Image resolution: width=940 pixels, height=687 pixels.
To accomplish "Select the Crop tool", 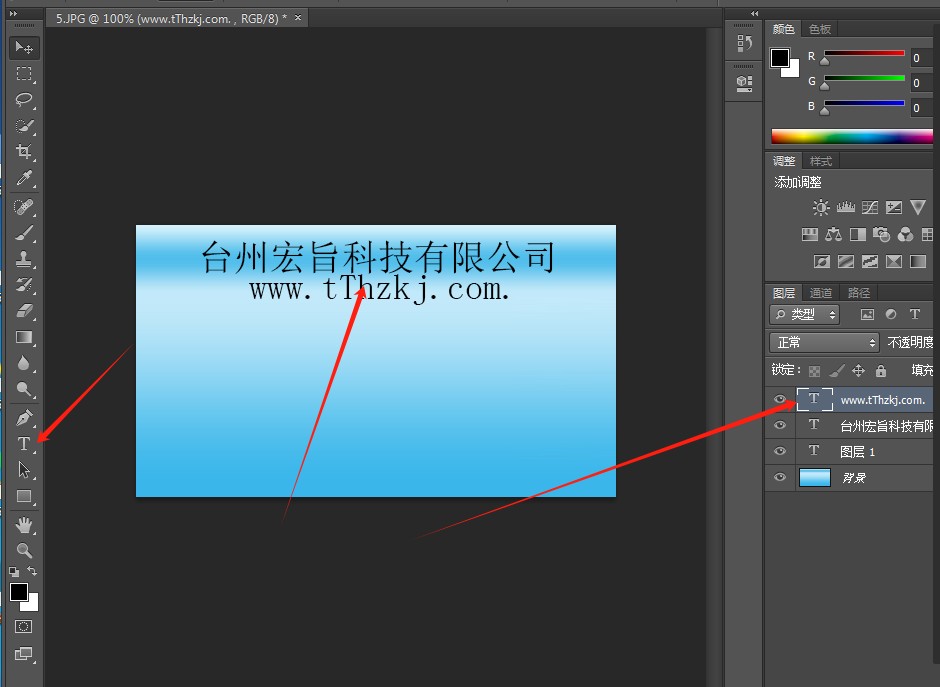I will pos(24,152).
